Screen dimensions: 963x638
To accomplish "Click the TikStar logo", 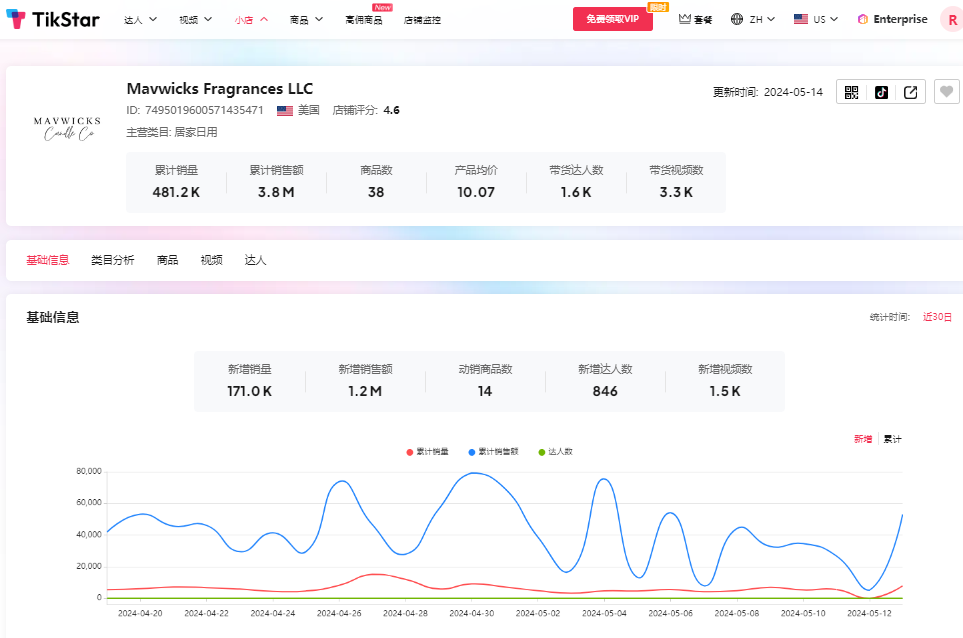I will pyautogui.click(x=53, y=20).
